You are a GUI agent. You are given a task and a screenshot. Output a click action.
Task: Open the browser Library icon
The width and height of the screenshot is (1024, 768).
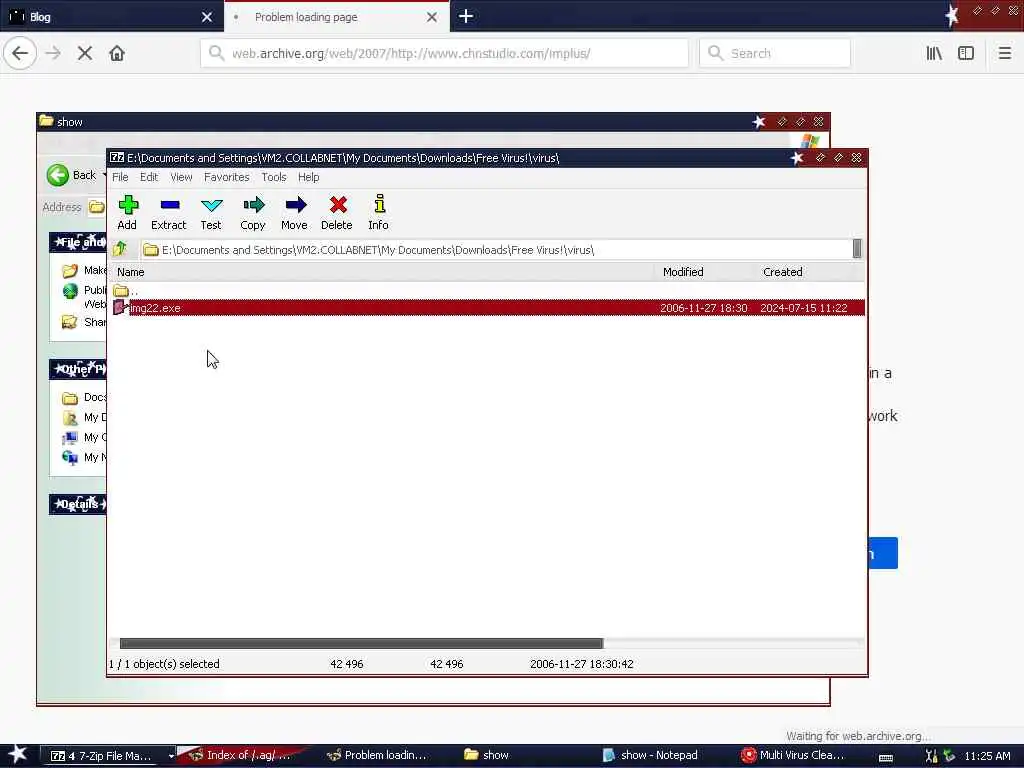934,53
